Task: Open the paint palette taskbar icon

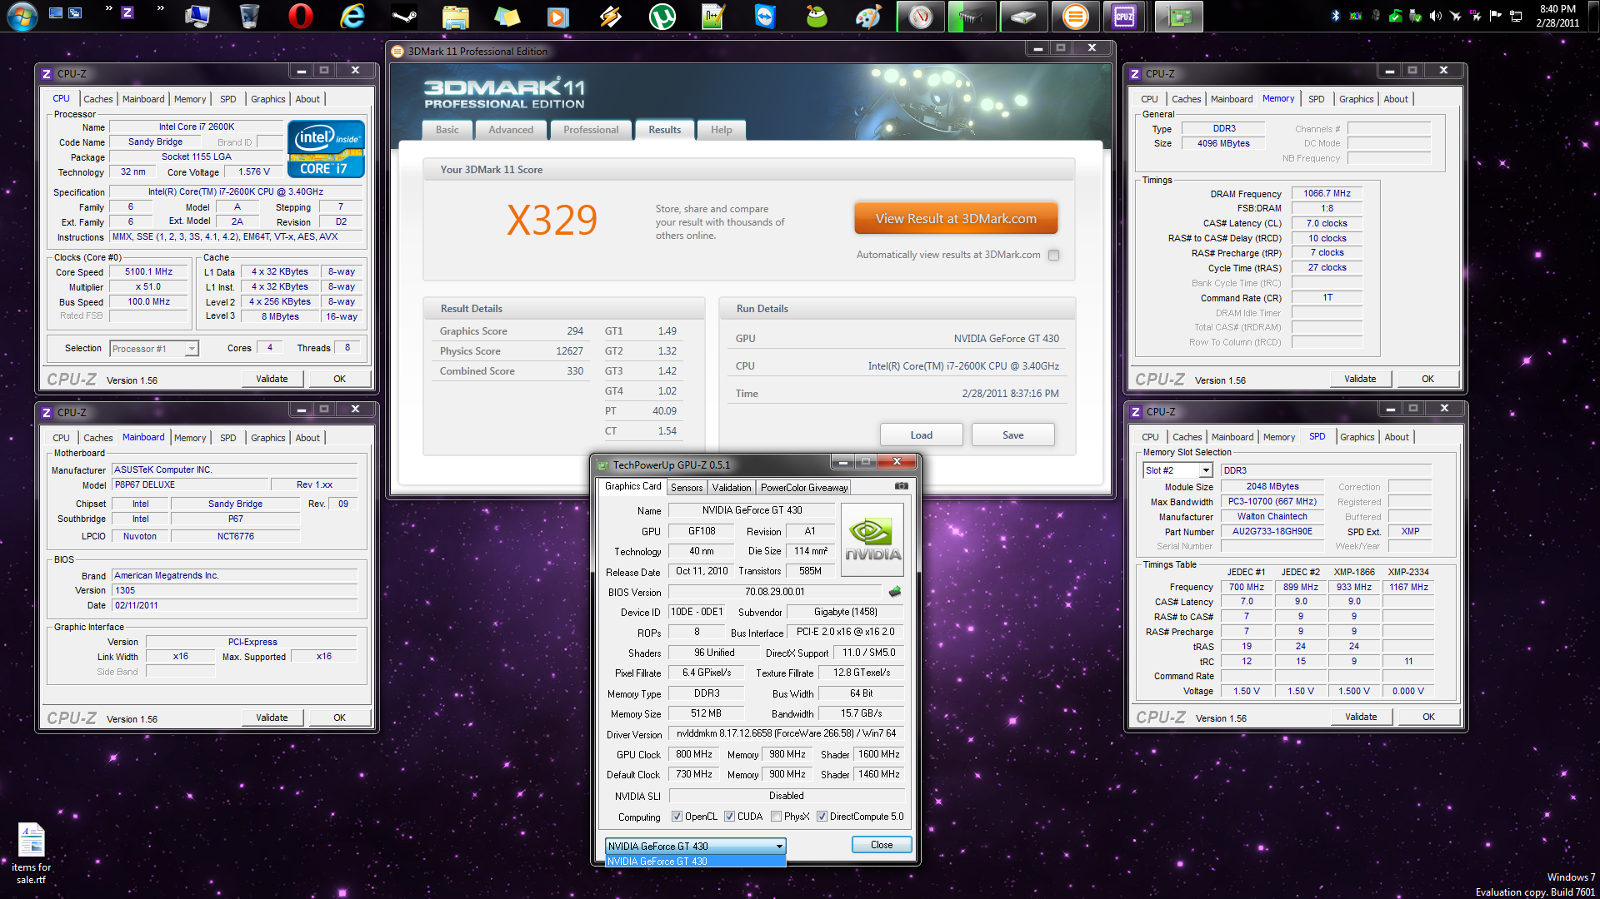Action: (x=868, y=16)
